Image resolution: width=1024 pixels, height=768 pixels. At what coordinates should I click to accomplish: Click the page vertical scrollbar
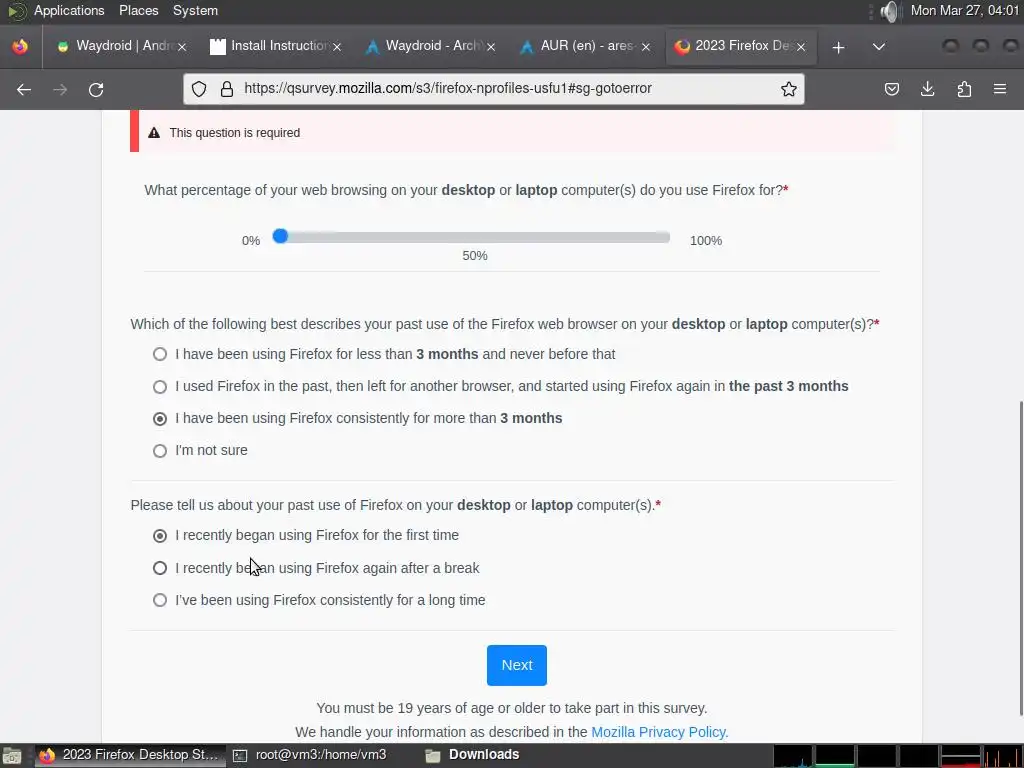coord(1019,558)
